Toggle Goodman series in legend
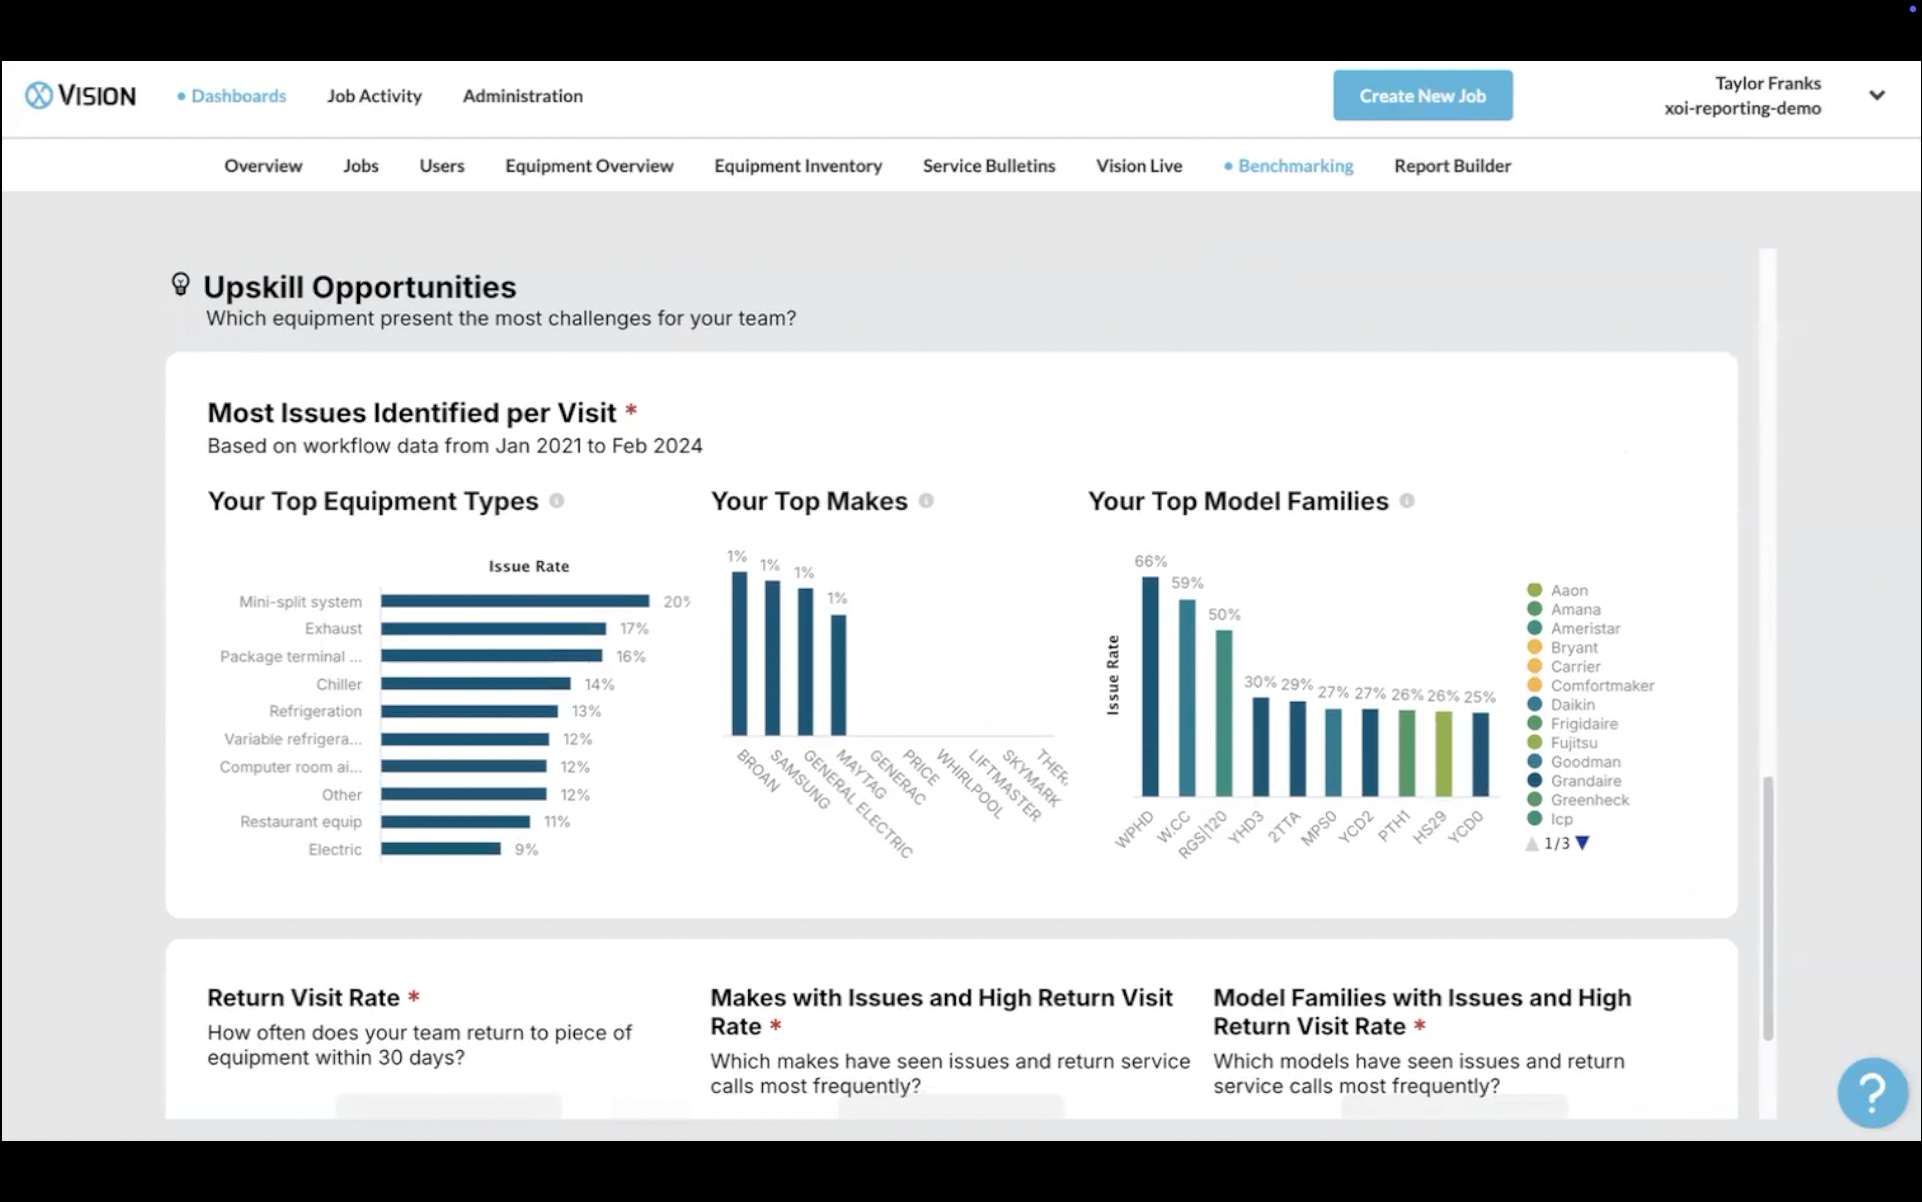1922x1202 pixels. pos(1585,762)
